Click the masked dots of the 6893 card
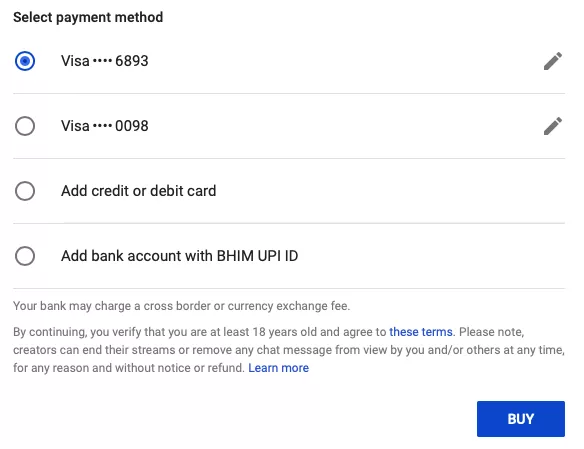 (102, 61)
